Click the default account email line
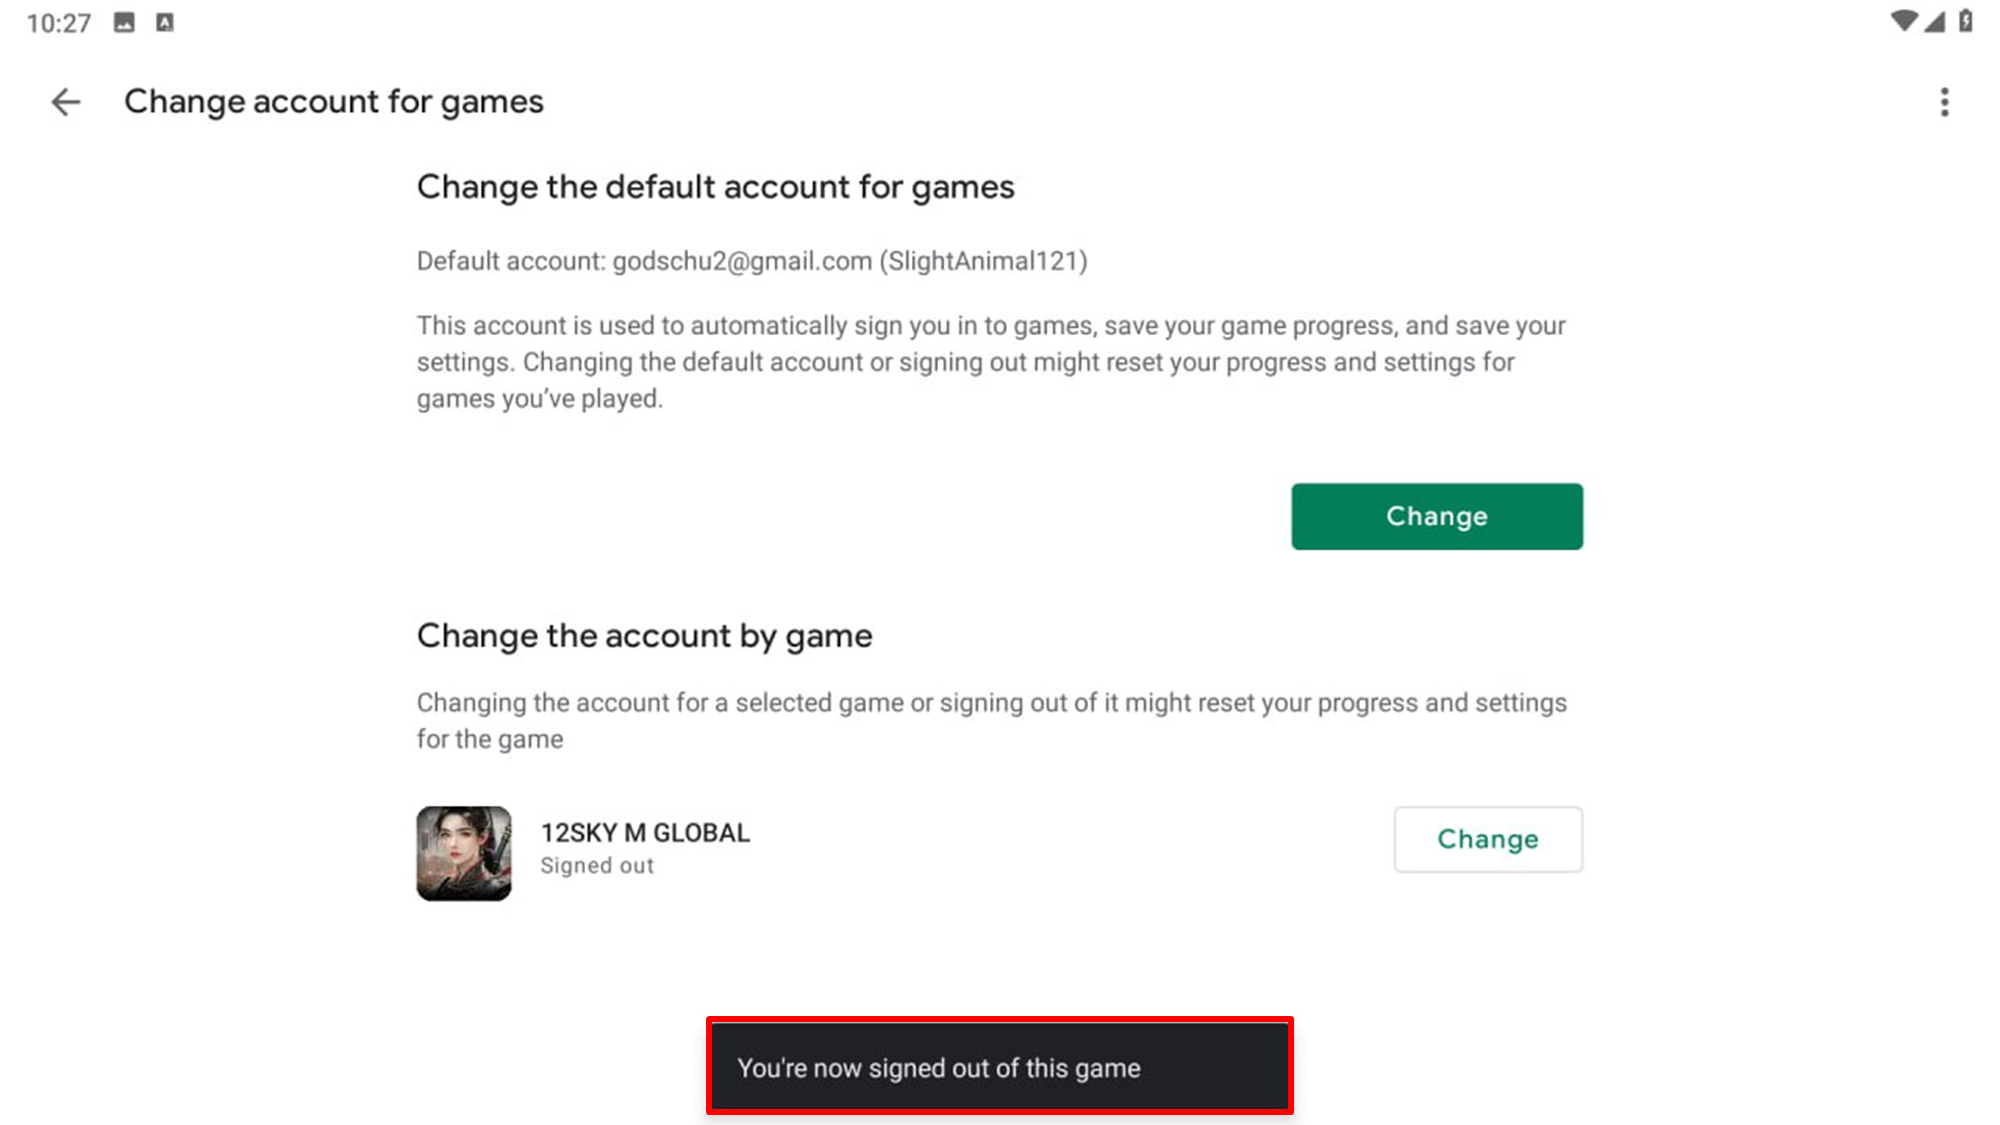The width and height of the screenshot is (2000, 1125). coord(751,261)
